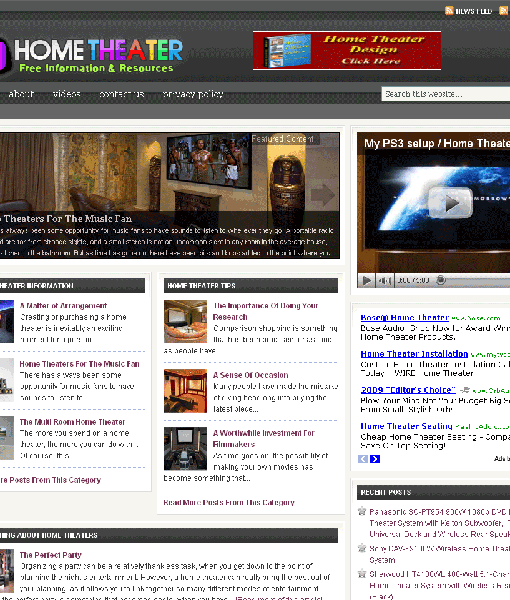
Task: Go to next featured content slide arrow
Action: tap(323, 194)
